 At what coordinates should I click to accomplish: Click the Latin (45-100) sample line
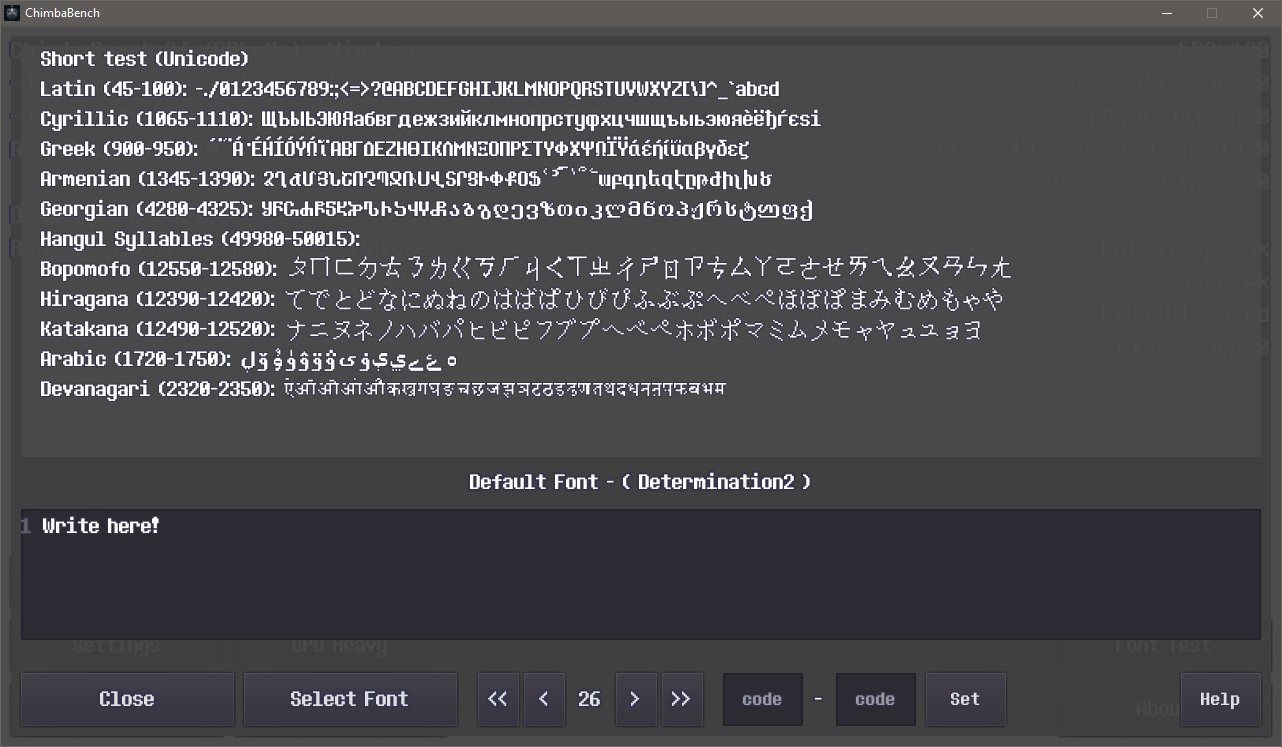tap(410, 89)
